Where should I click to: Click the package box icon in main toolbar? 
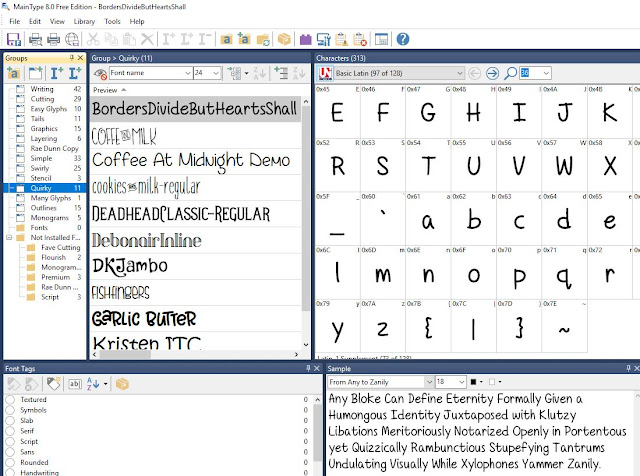(284, 40)
